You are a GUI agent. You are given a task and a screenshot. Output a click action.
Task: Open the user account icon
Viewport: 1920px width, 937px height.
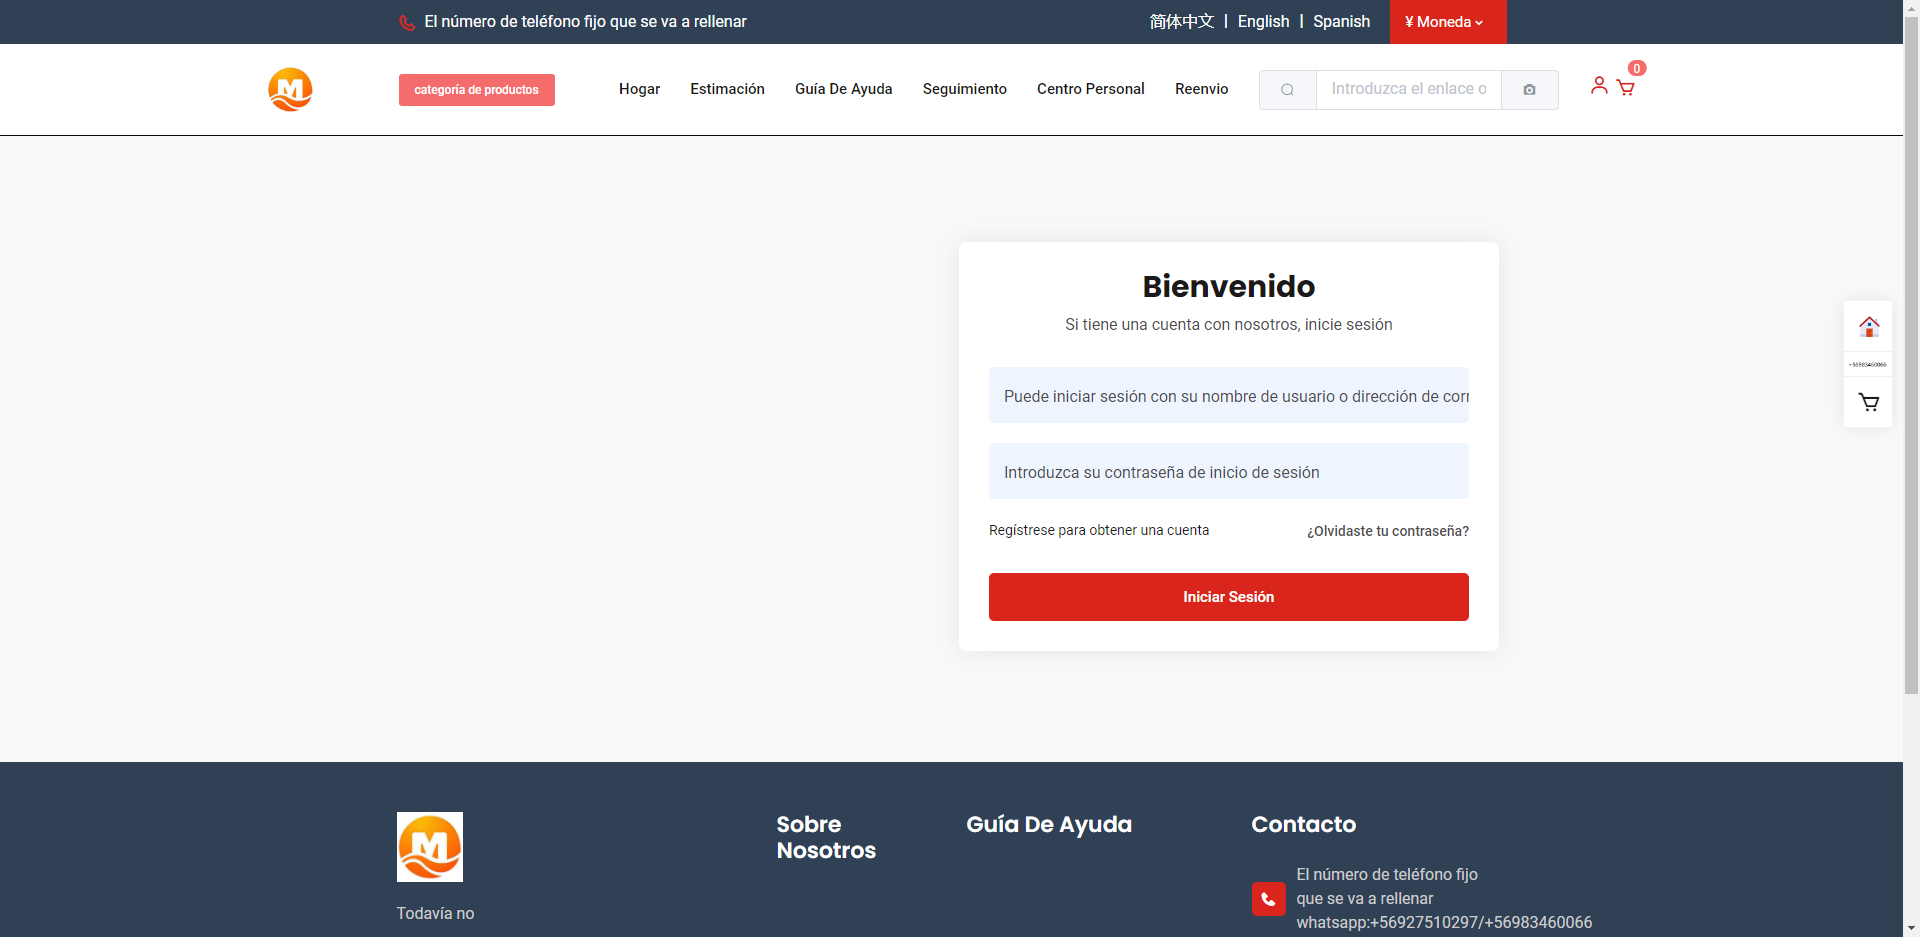1599,86
